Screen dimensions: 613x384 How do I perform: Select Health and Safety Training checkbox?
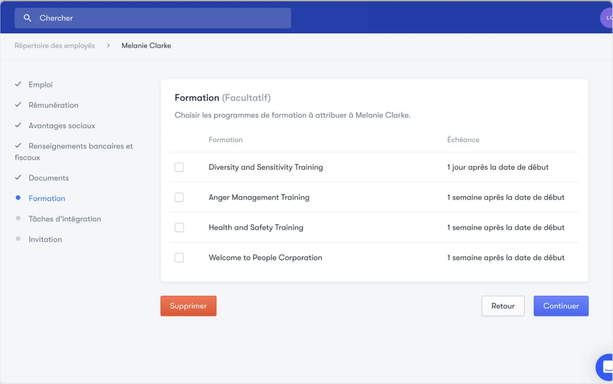[179, 228]
